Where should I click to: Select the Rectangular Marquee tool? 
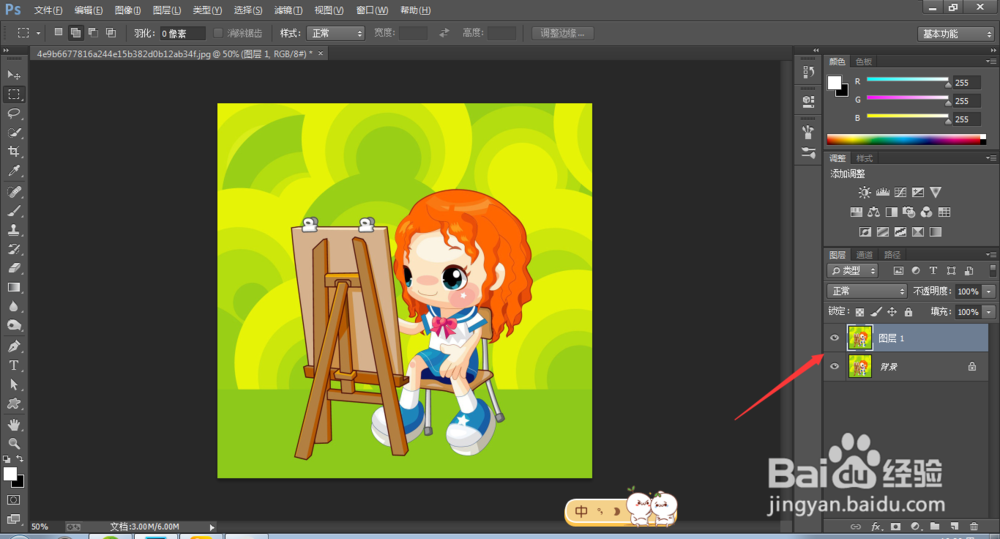(13, 94)
